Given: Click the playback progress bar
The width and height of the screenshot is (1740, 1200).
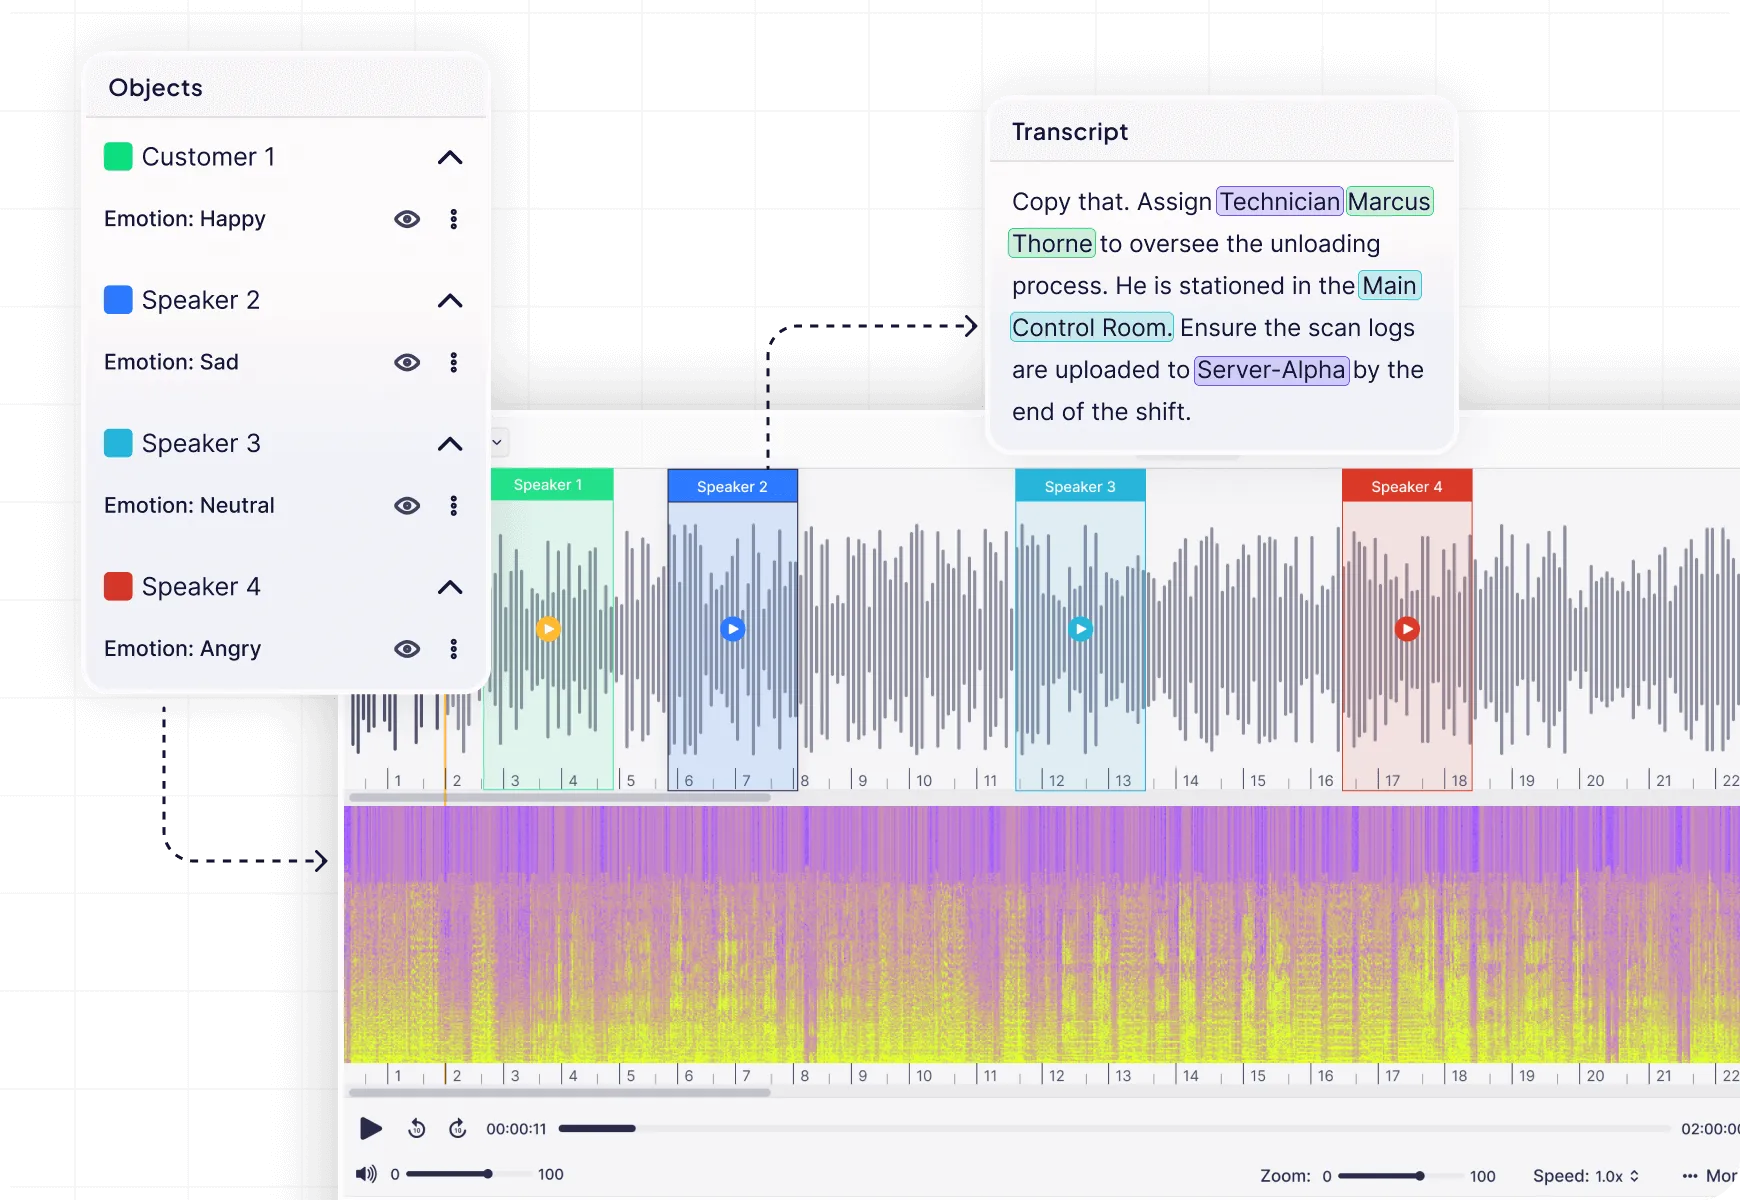Looking at the screenshot, I should click(1114, 1129).
